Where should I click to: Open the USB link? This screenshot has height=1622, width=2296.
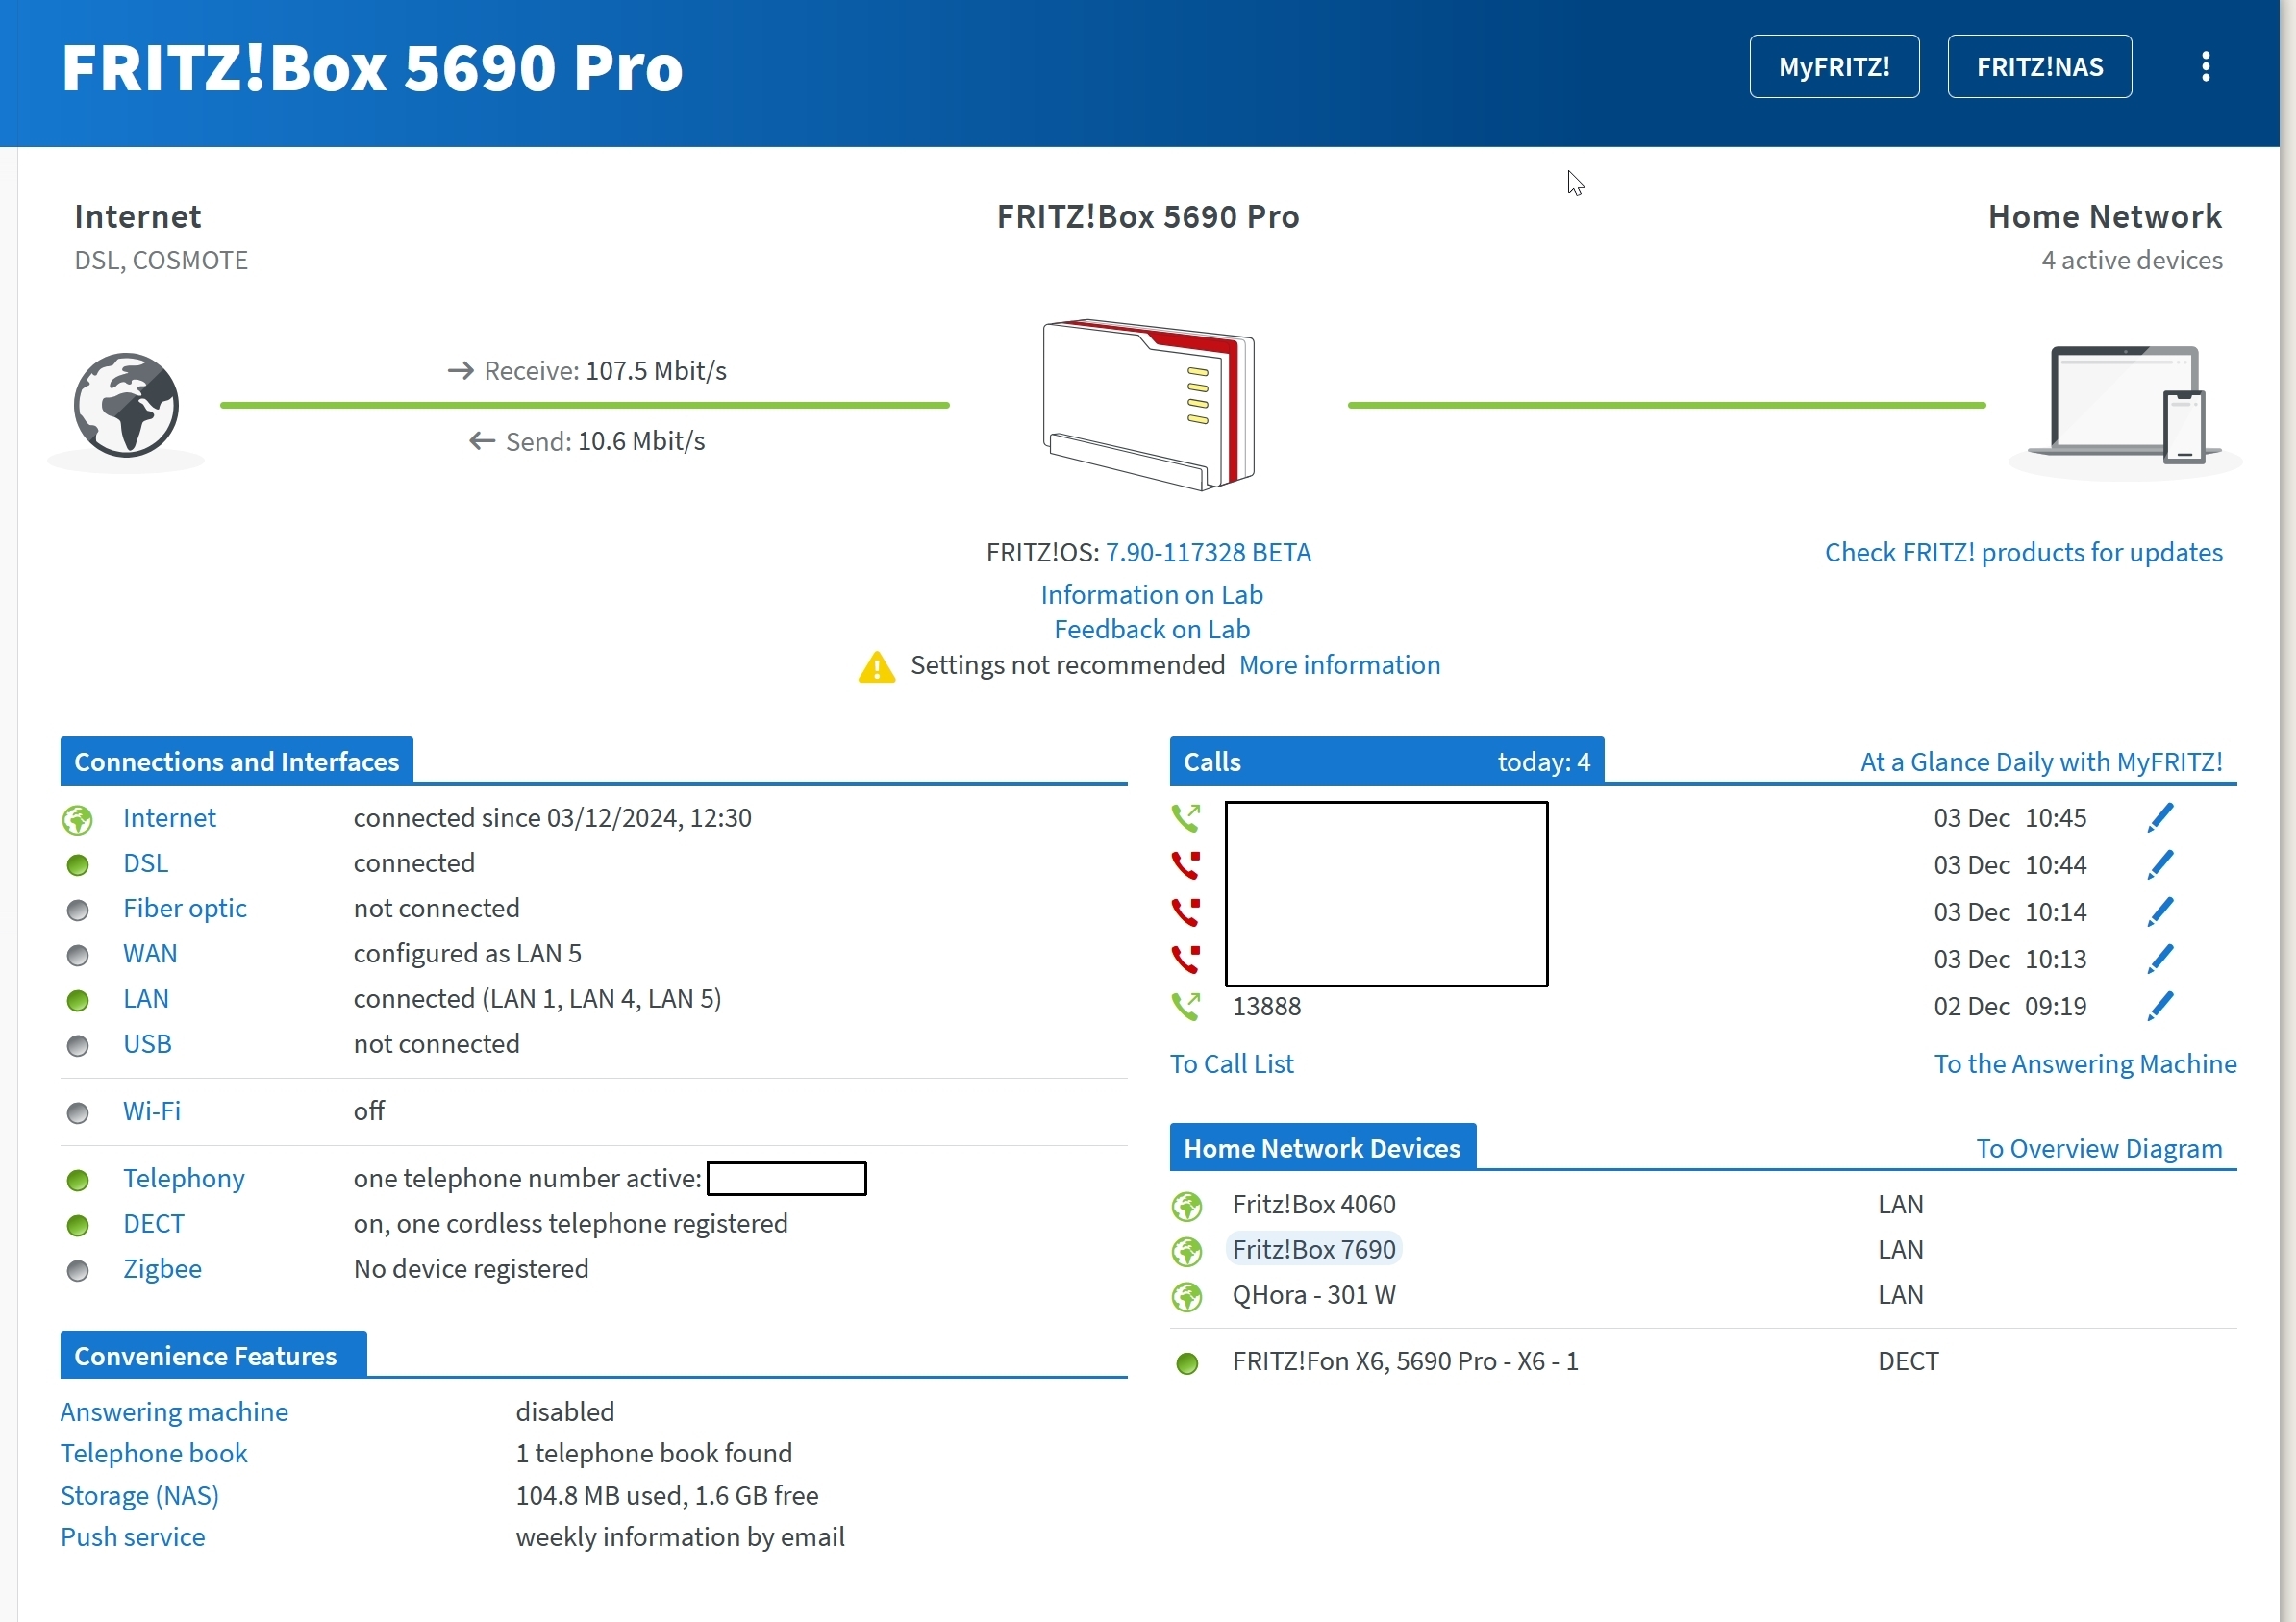[x=147, y=1044]
